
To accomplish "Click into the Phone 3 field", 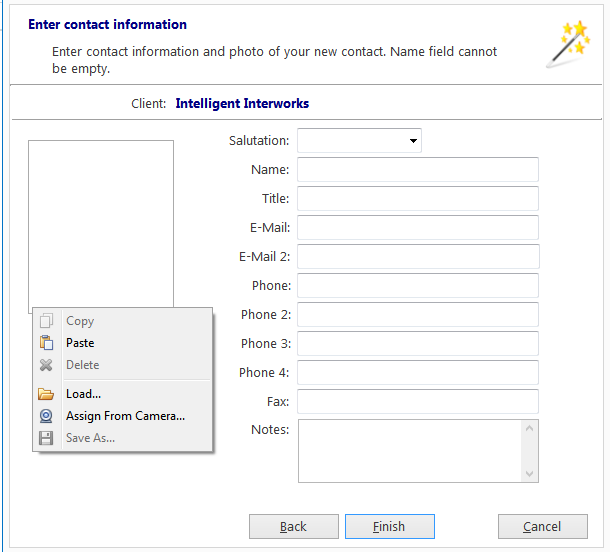I will 418,343.
